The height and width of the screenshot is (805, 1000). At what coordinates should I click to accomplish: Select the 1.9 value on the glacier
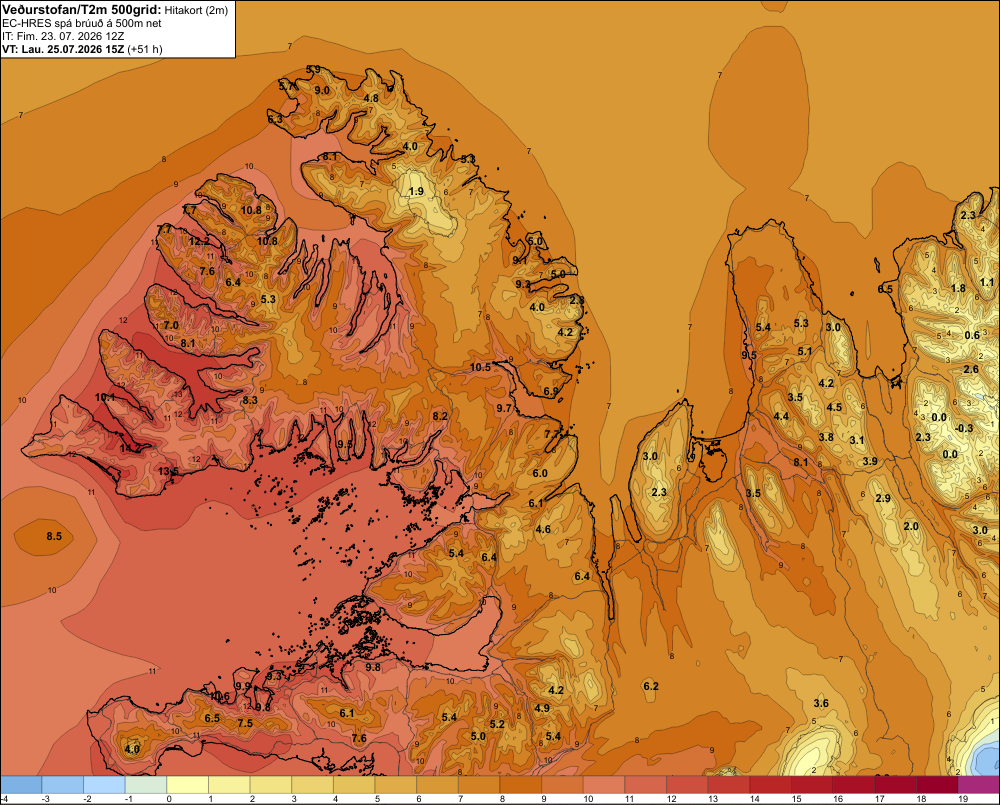(x=416, y=191)
